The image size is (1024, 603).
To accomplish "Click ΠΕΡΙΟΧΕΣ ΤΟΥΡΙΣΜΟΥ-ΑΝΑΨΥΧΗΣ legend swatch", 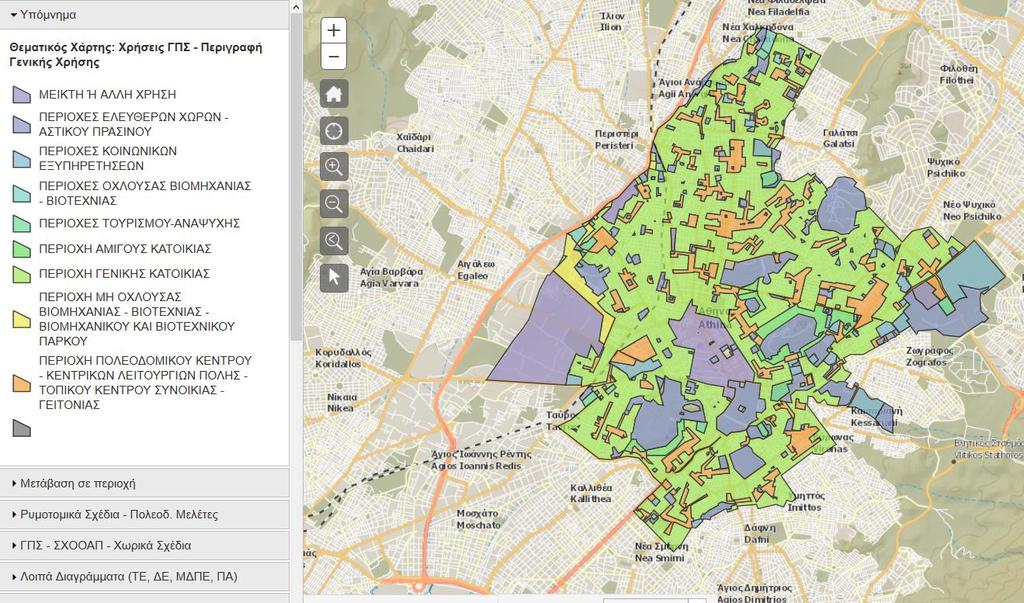I will pyautogui.click(x=22, y=223).
